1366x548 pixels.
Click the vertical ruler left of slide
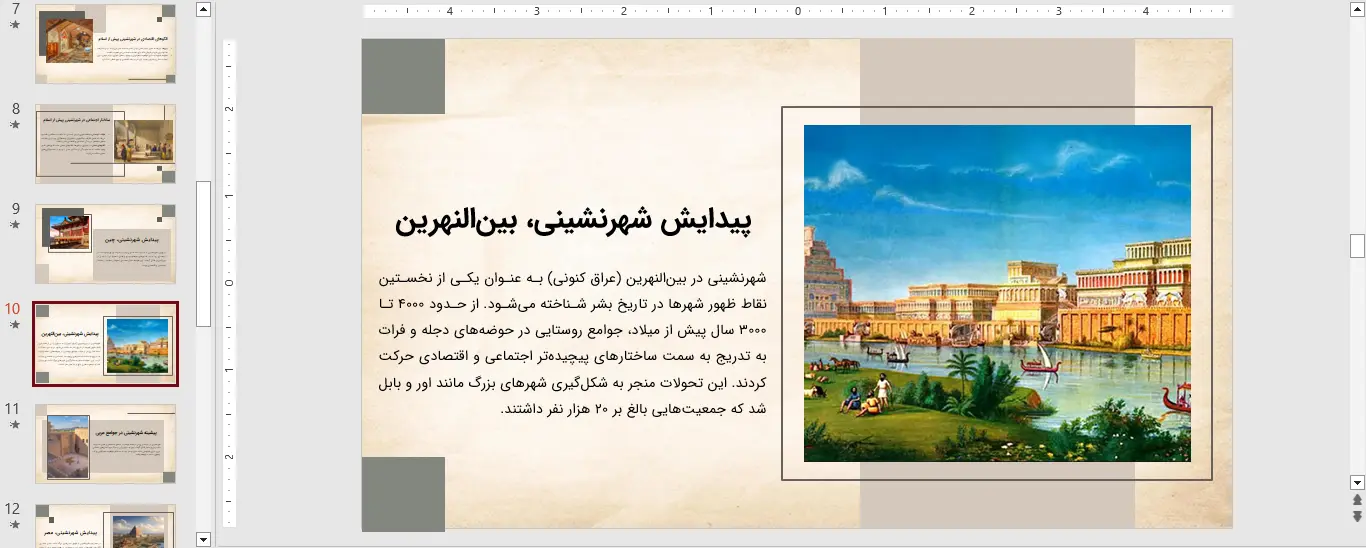pyautogui.click(x=229, y=283)
